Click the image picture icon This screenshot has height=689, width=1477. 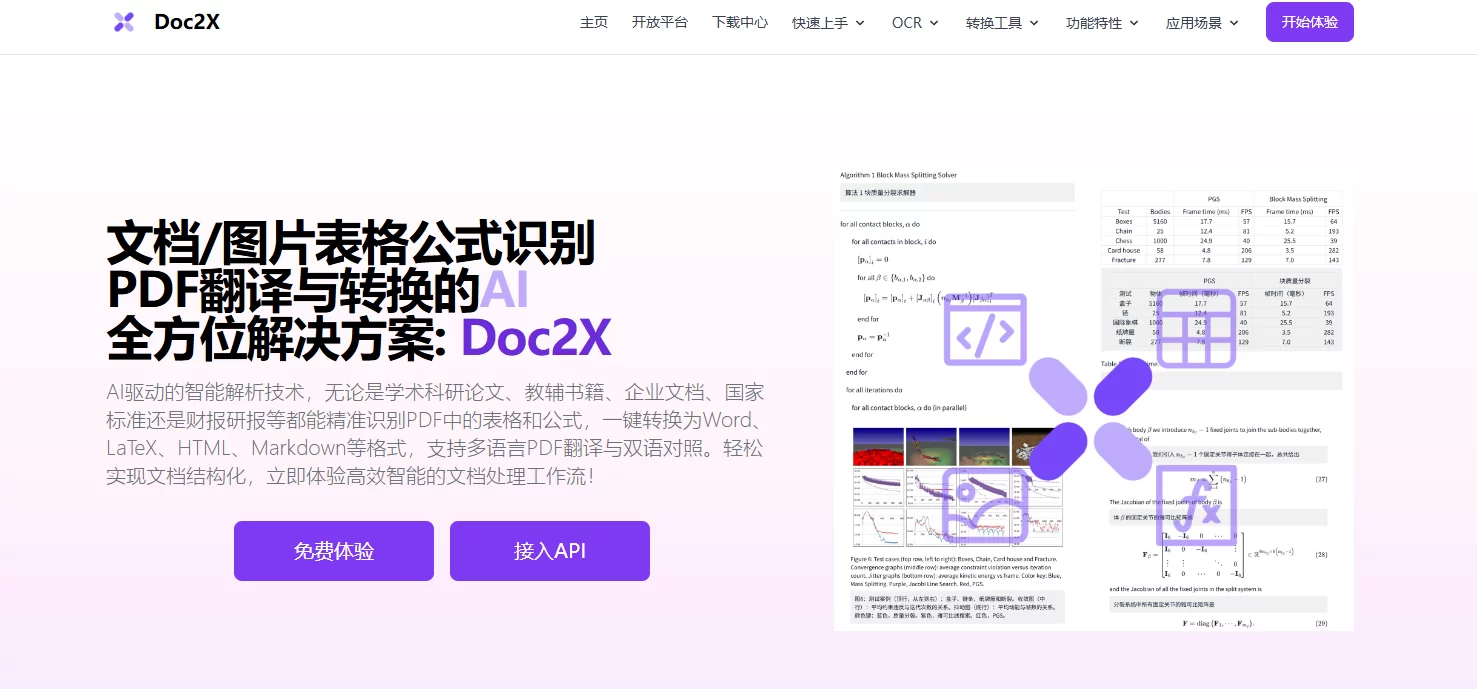985,505
